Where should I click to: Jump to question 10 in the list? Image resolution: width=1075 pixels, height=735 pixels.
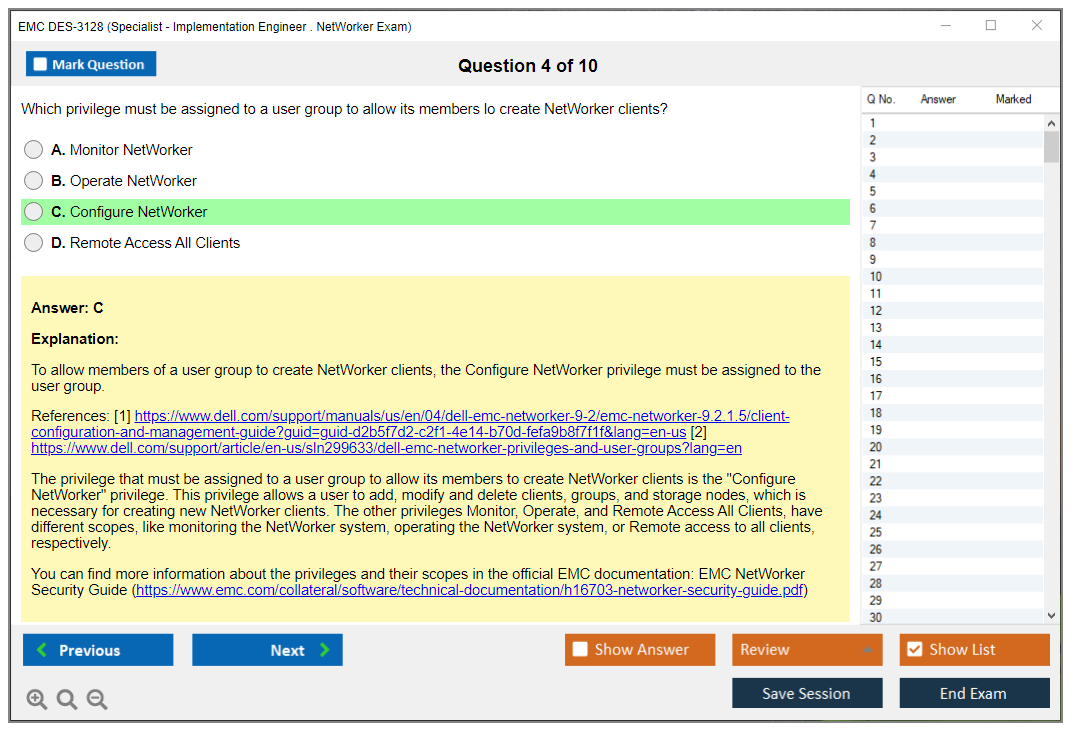click(876, 277)
